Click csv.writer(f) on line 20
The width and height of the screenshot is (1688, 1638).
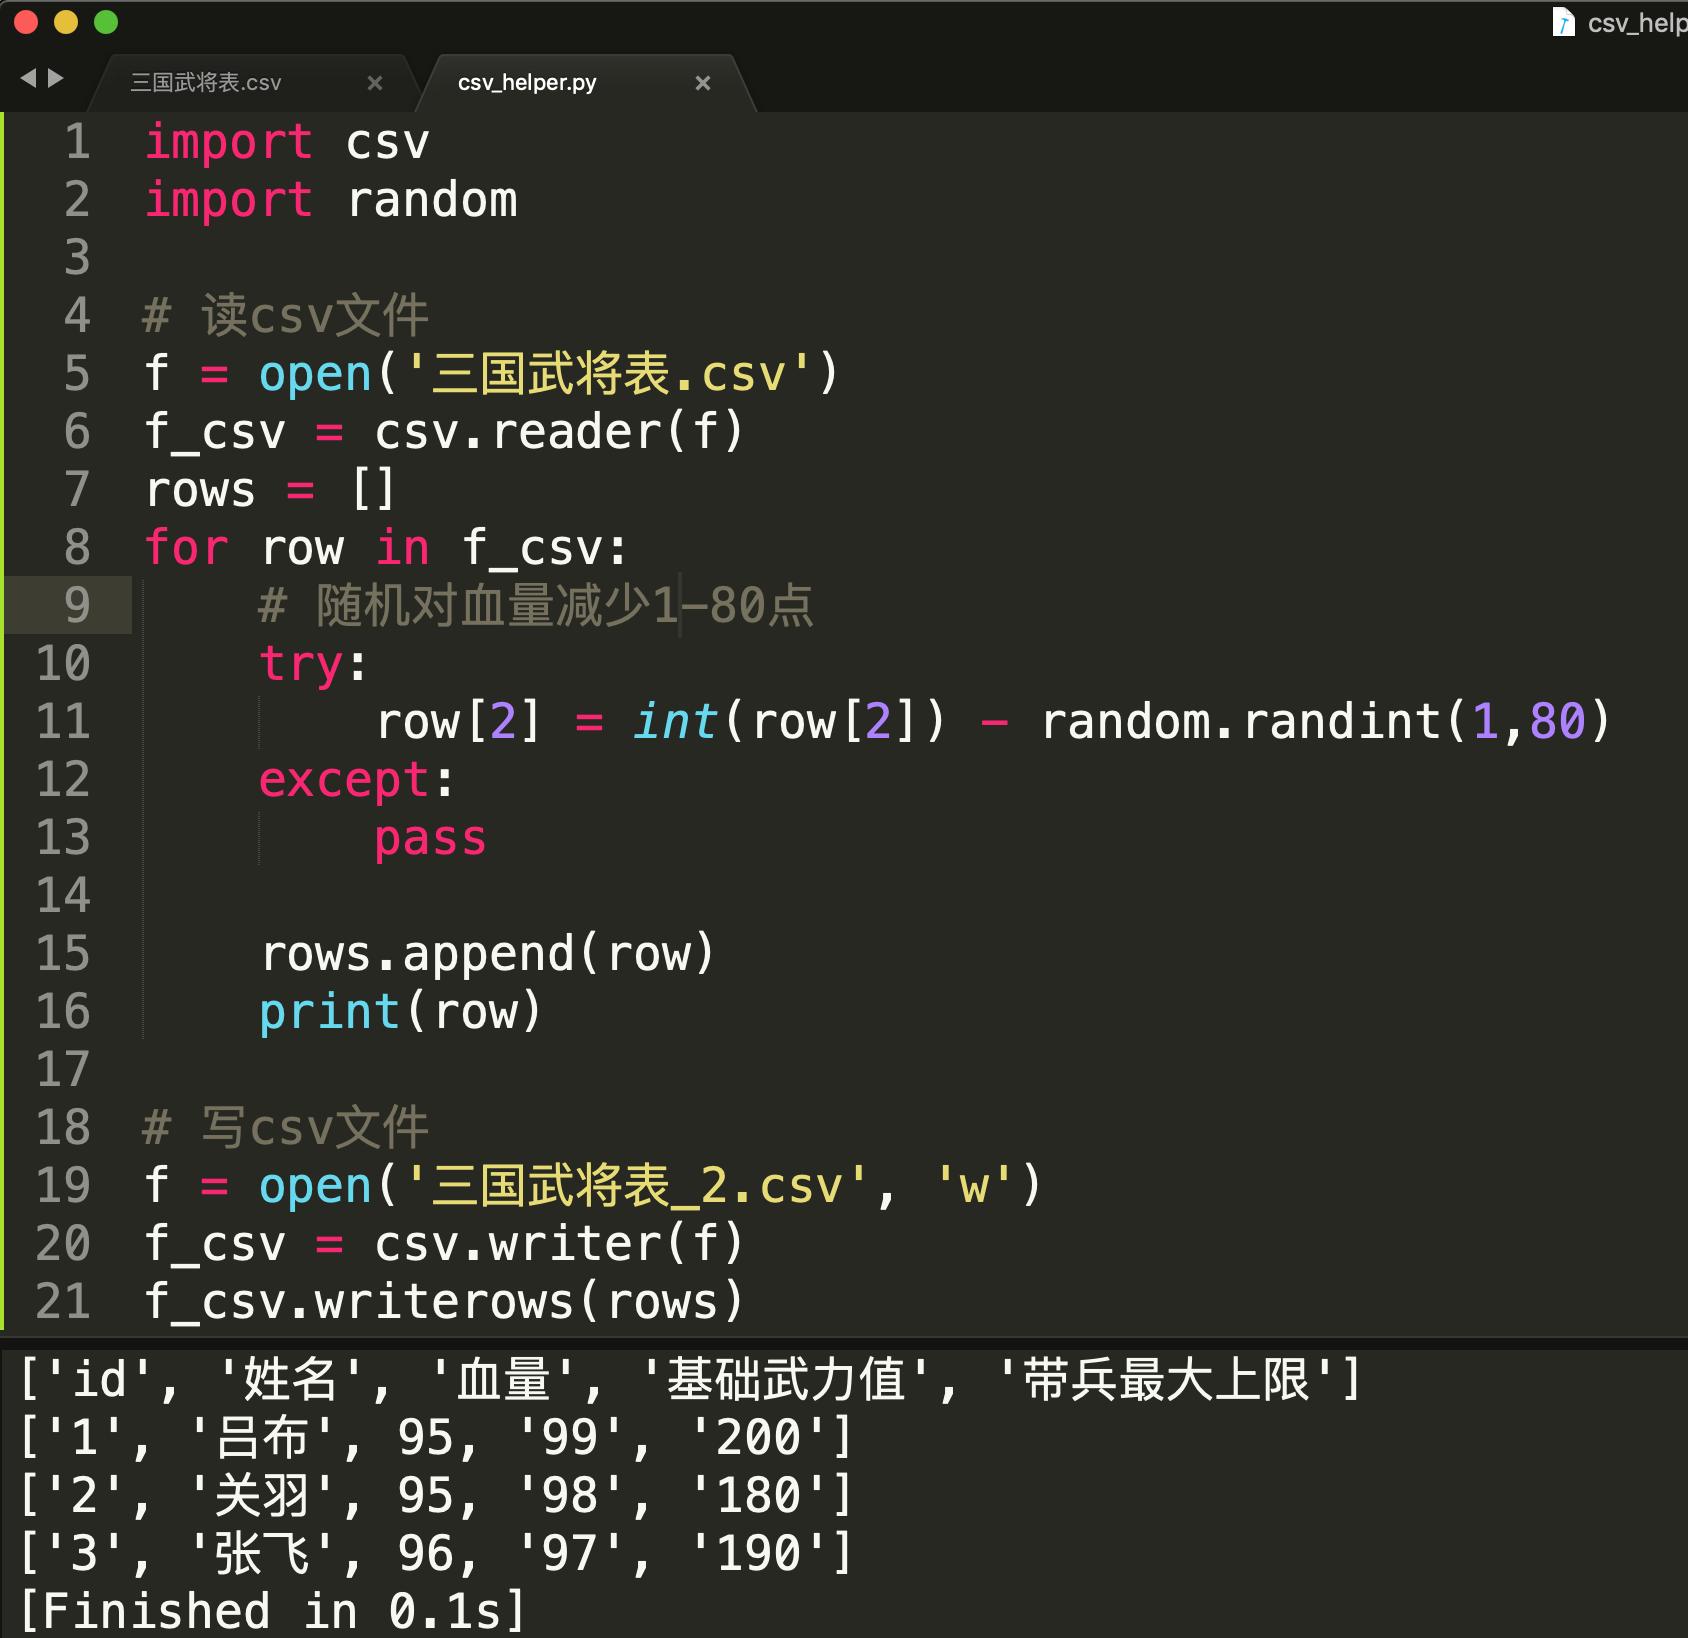[x=558, y=1243]
